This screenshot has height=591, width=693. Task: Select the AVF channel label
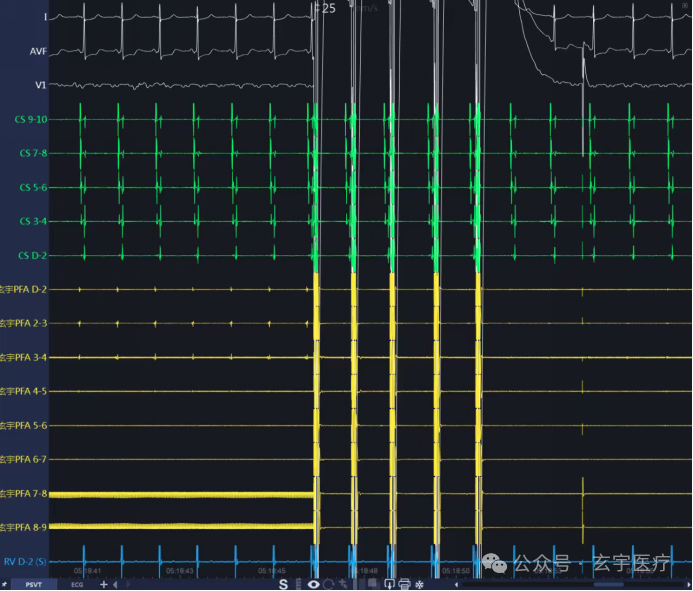(x=38, y=51)
